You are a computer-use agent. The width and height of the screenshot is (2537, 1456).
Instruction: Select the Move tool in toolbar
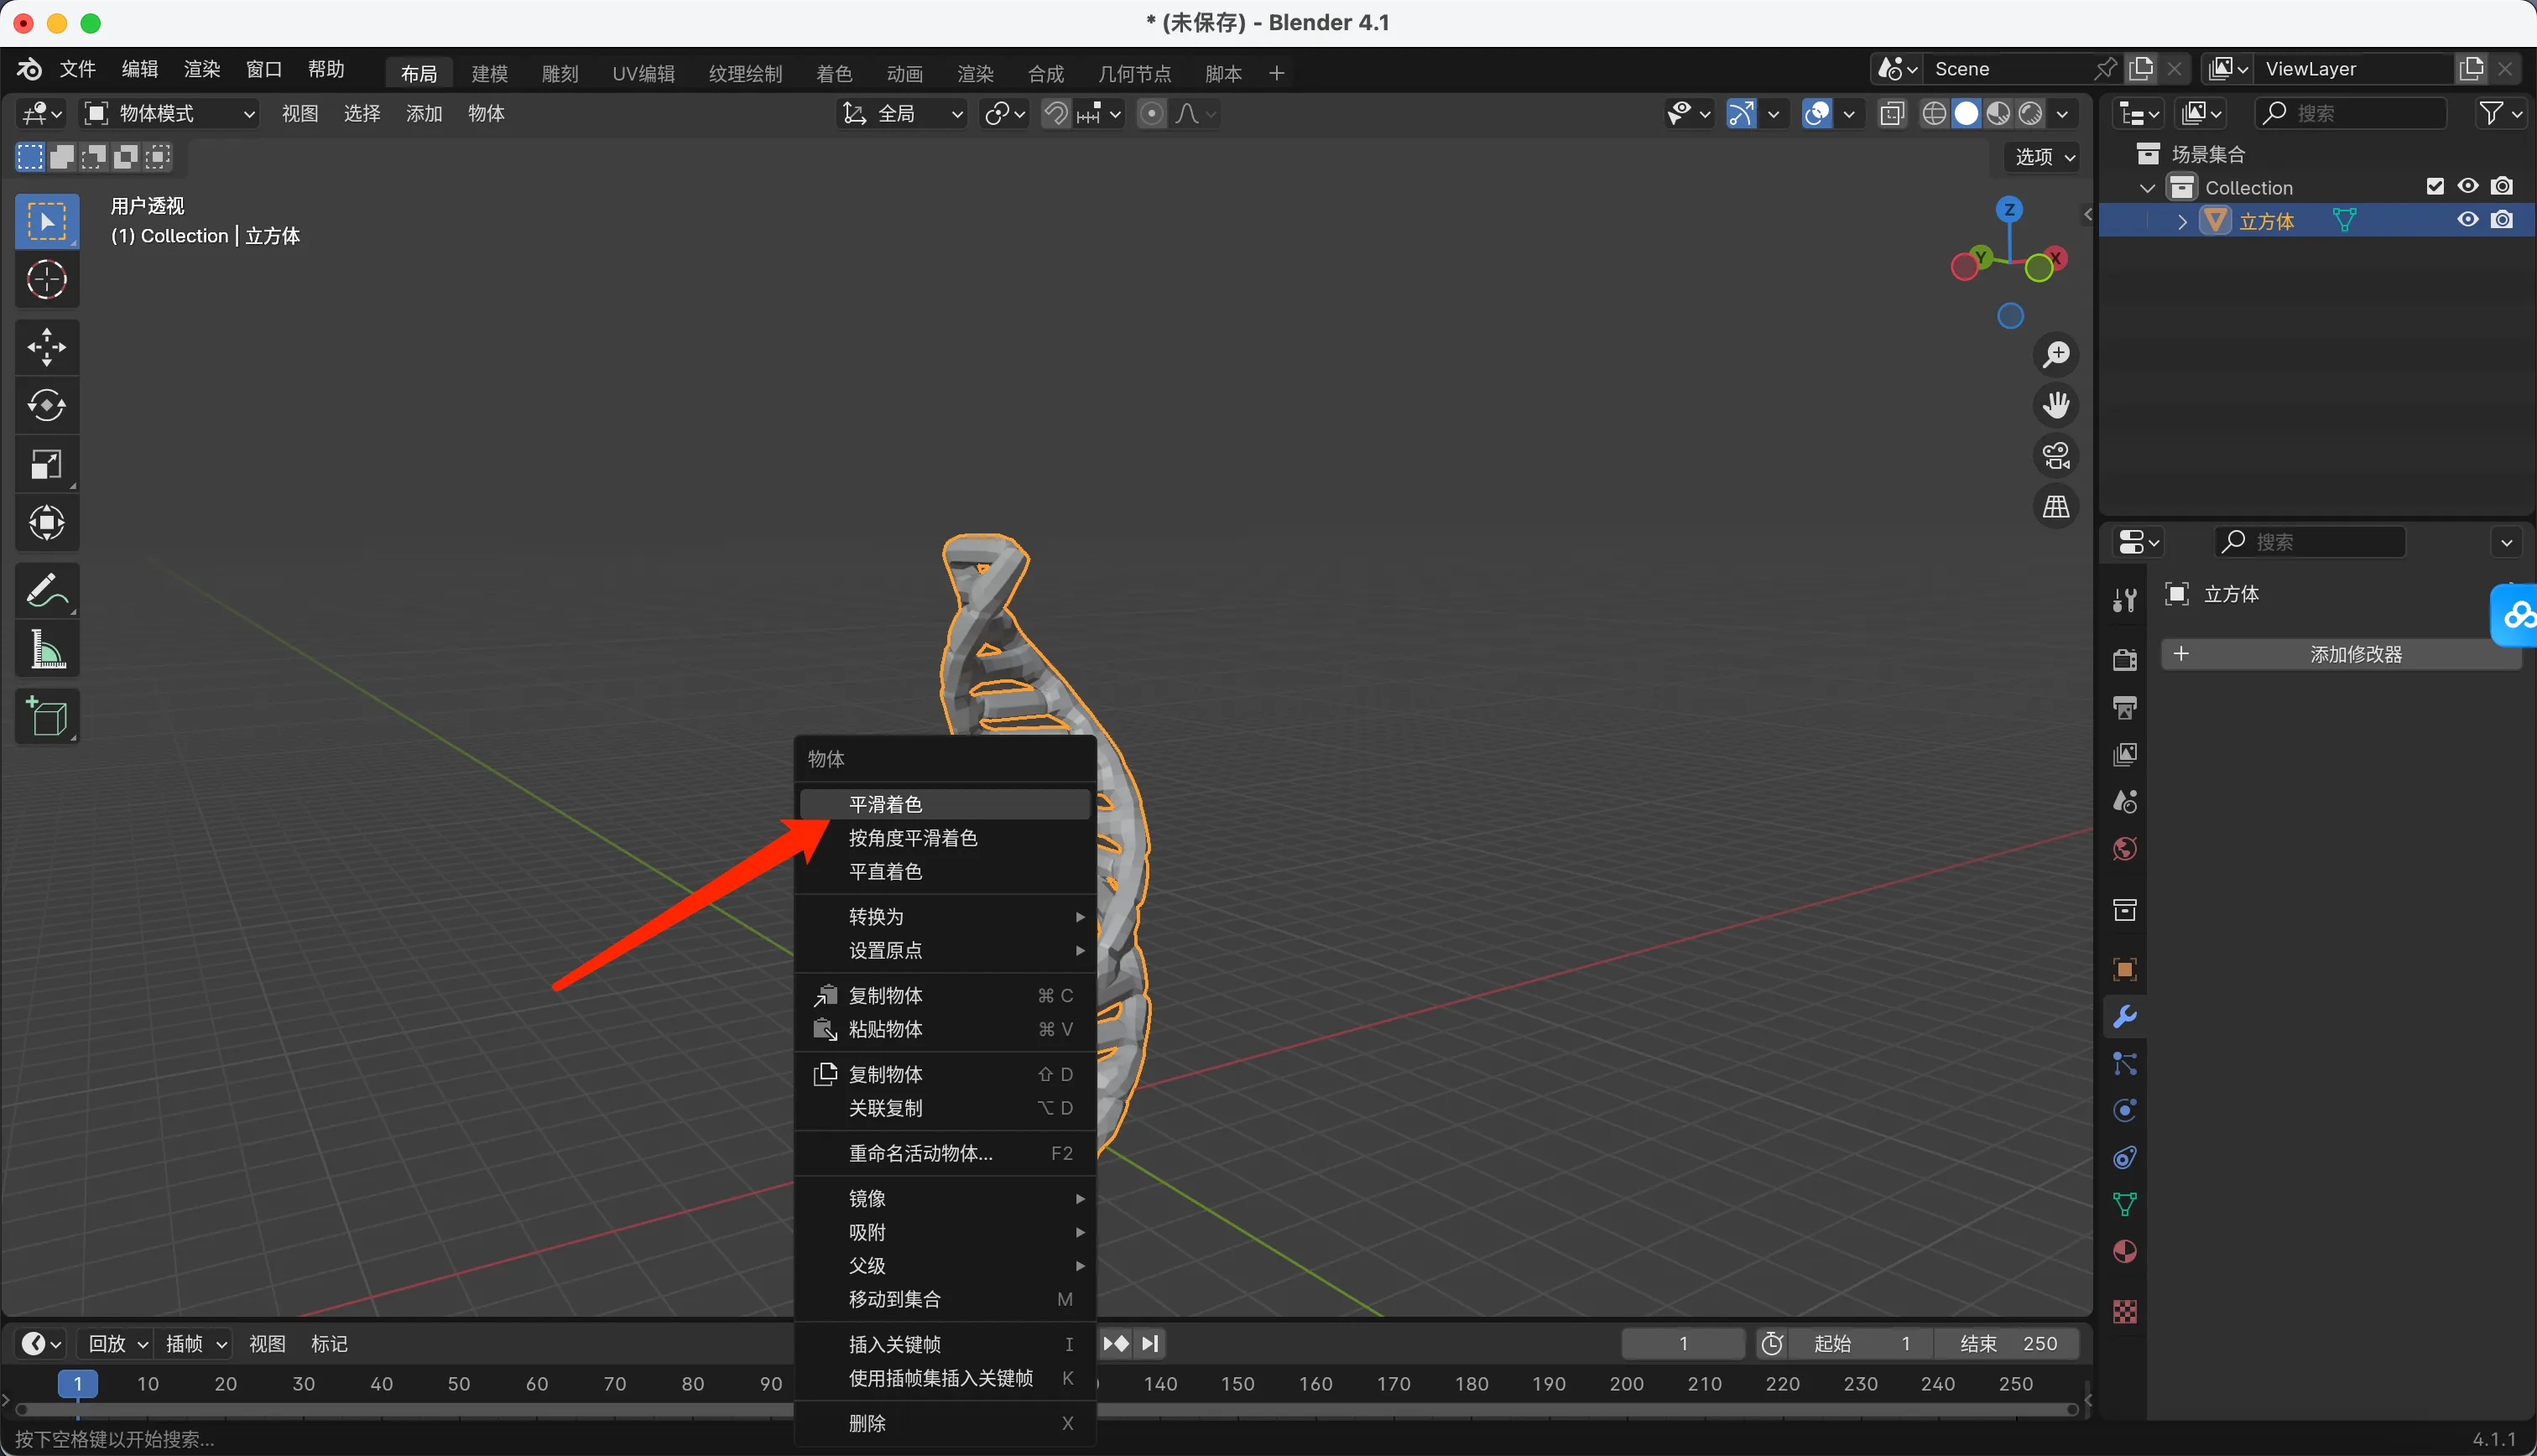[x=46, y=347]
